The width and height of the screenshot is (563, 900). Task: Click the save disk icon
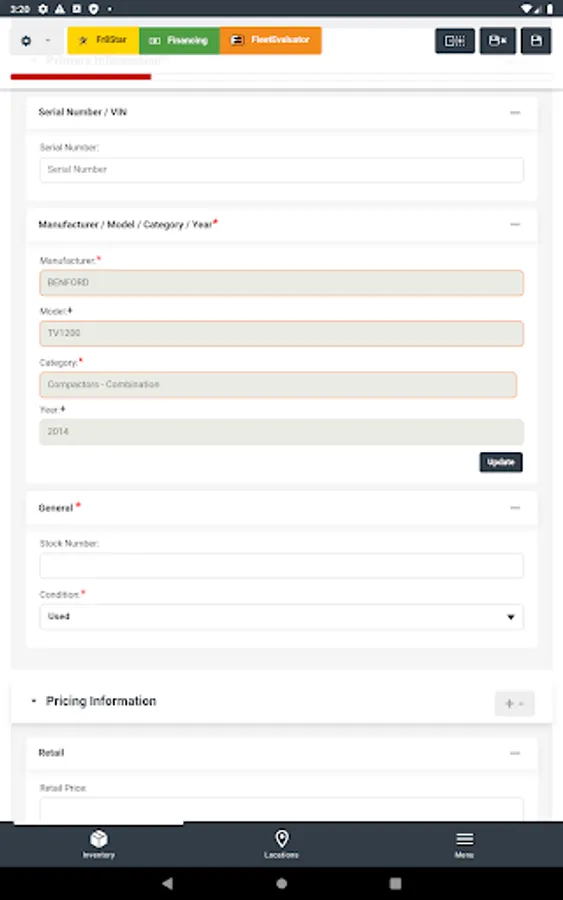[536, 41]
